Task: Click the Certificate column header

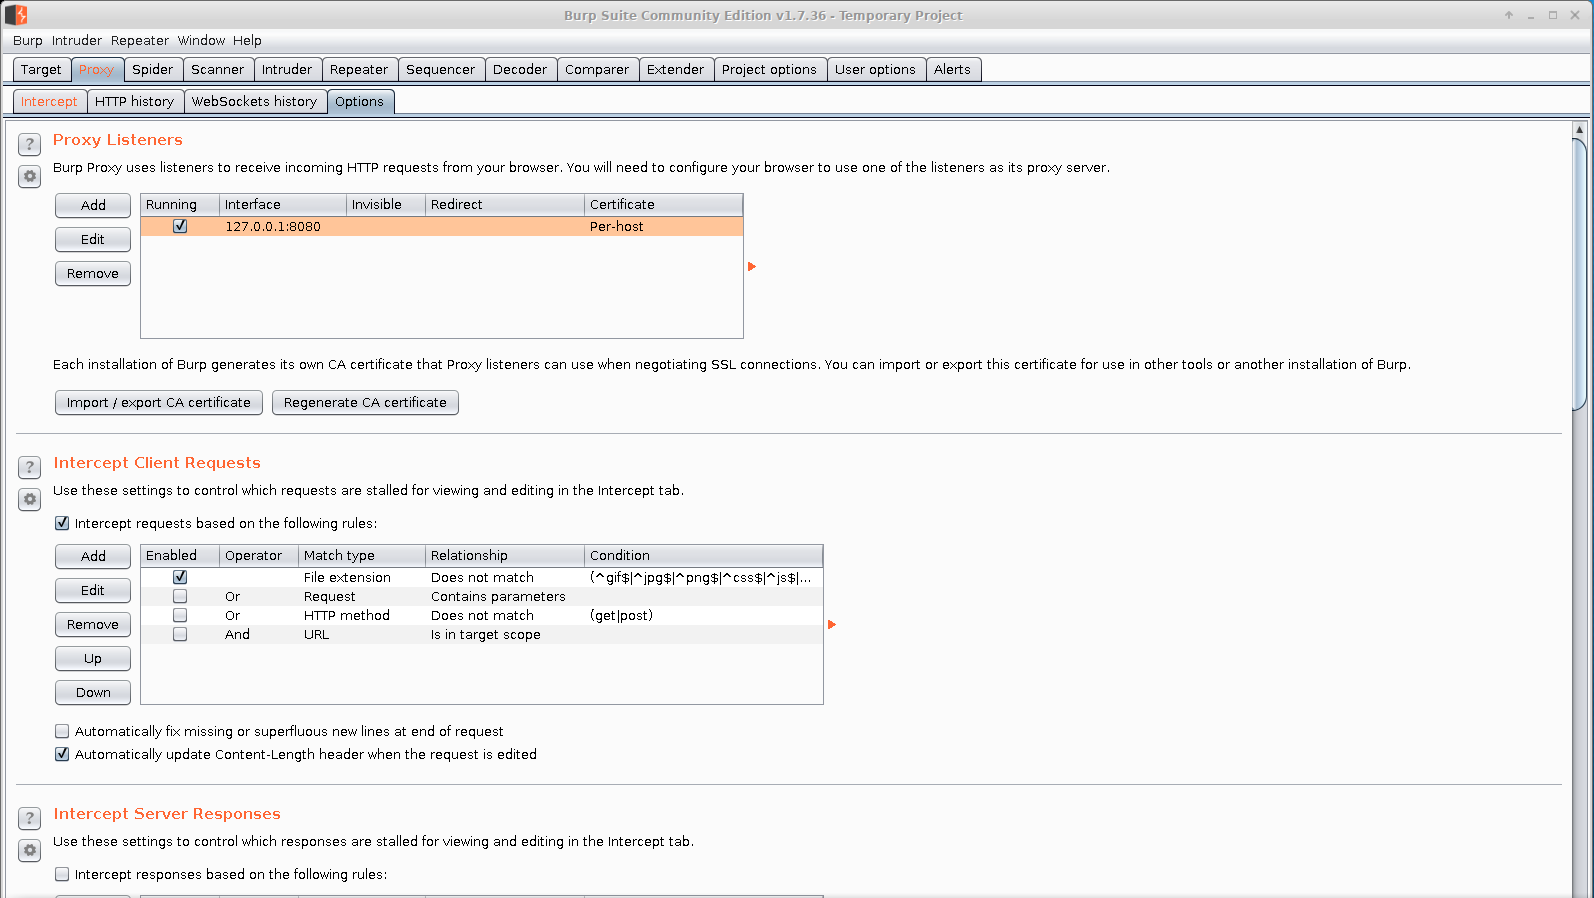Action: [663, 205]
